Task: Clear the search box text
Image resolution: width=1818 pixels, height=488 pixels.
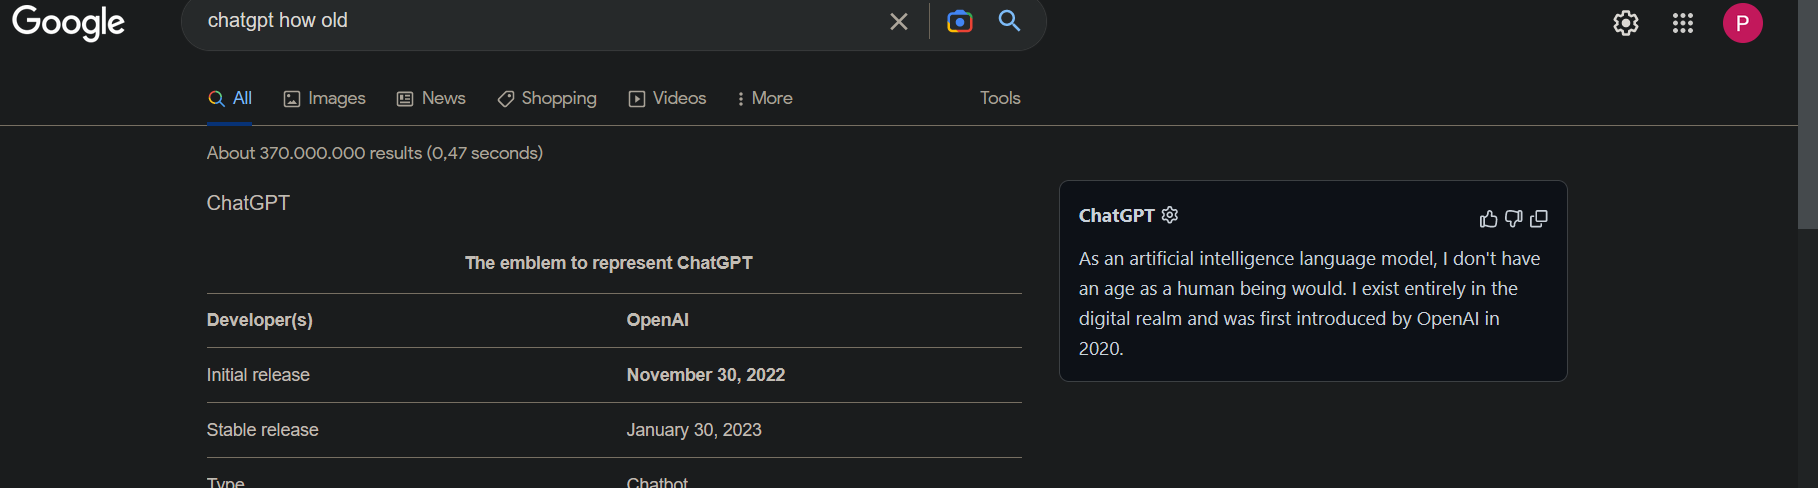Action: [898, 21]
